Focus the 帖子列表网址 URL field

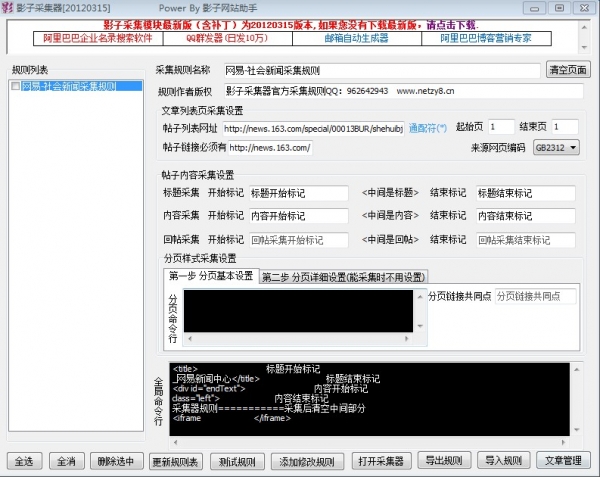click(x=313, y=129)
